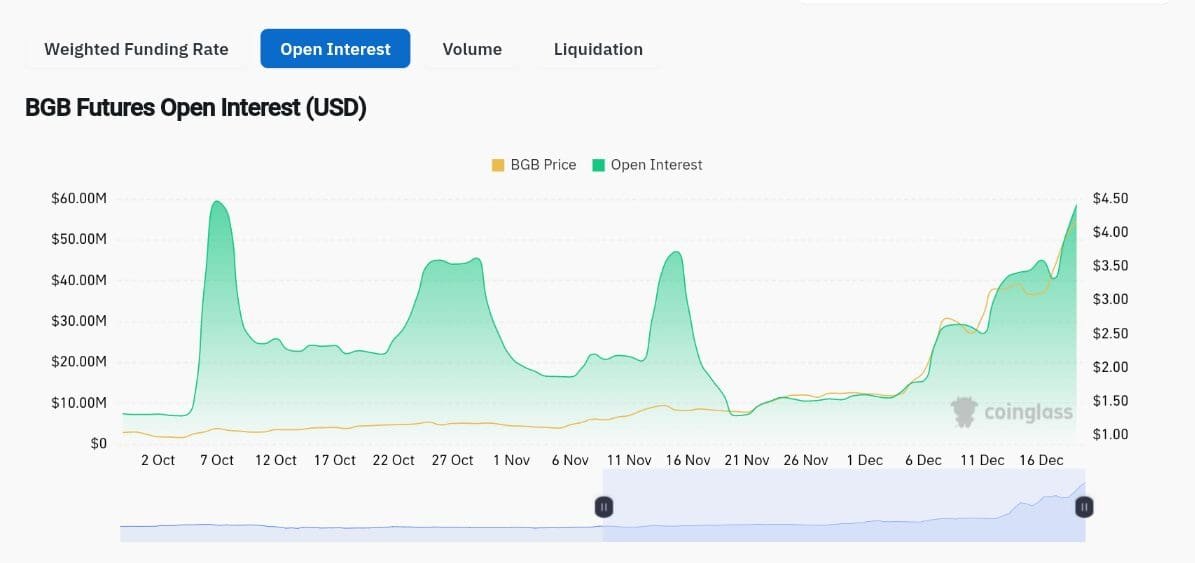Click the $30.00M axis label

pos(79,321)
